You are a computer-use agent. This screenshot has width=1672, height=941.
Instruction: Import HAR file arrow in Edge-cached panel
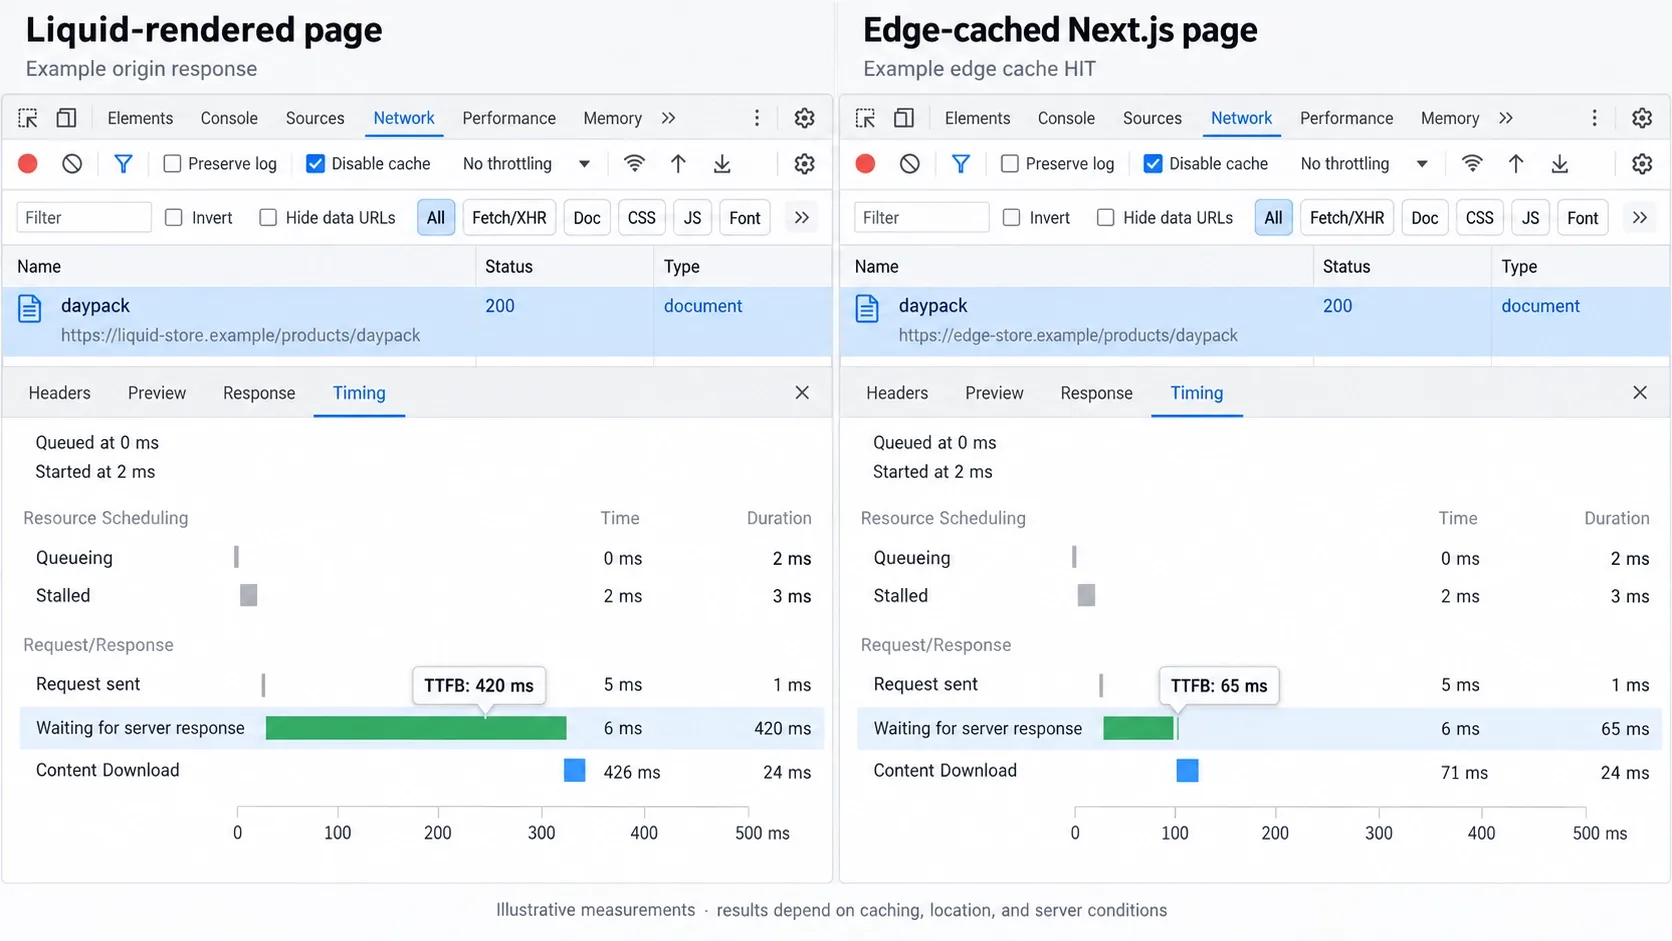pyautogui.click(x=1516, y=163)
